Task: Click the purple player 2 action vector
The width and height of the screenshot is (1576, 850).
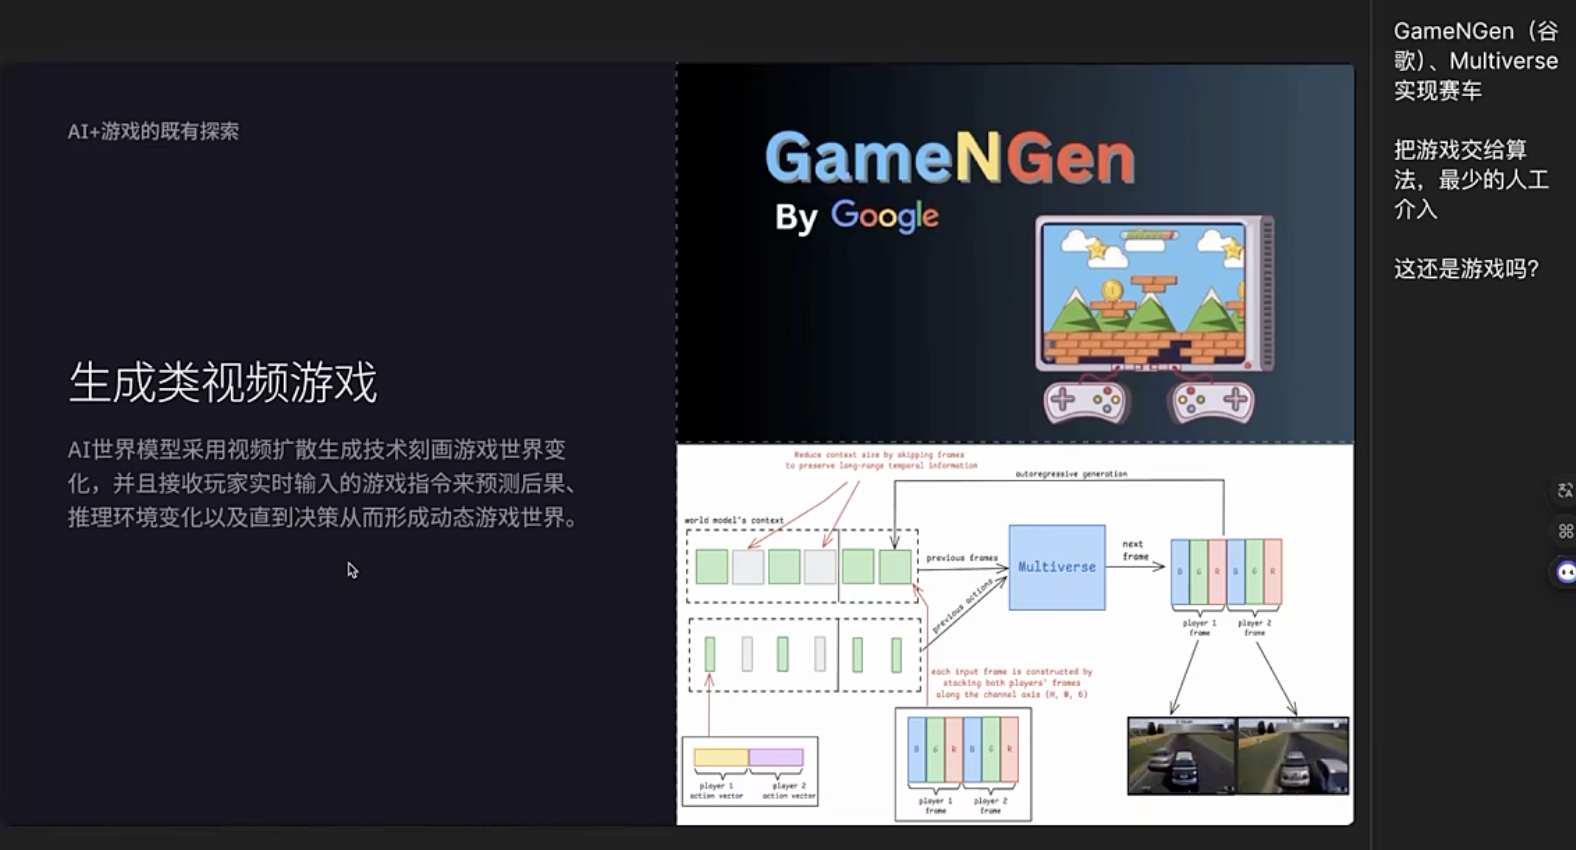Action: pyautogui.click(x=777, y=758)
